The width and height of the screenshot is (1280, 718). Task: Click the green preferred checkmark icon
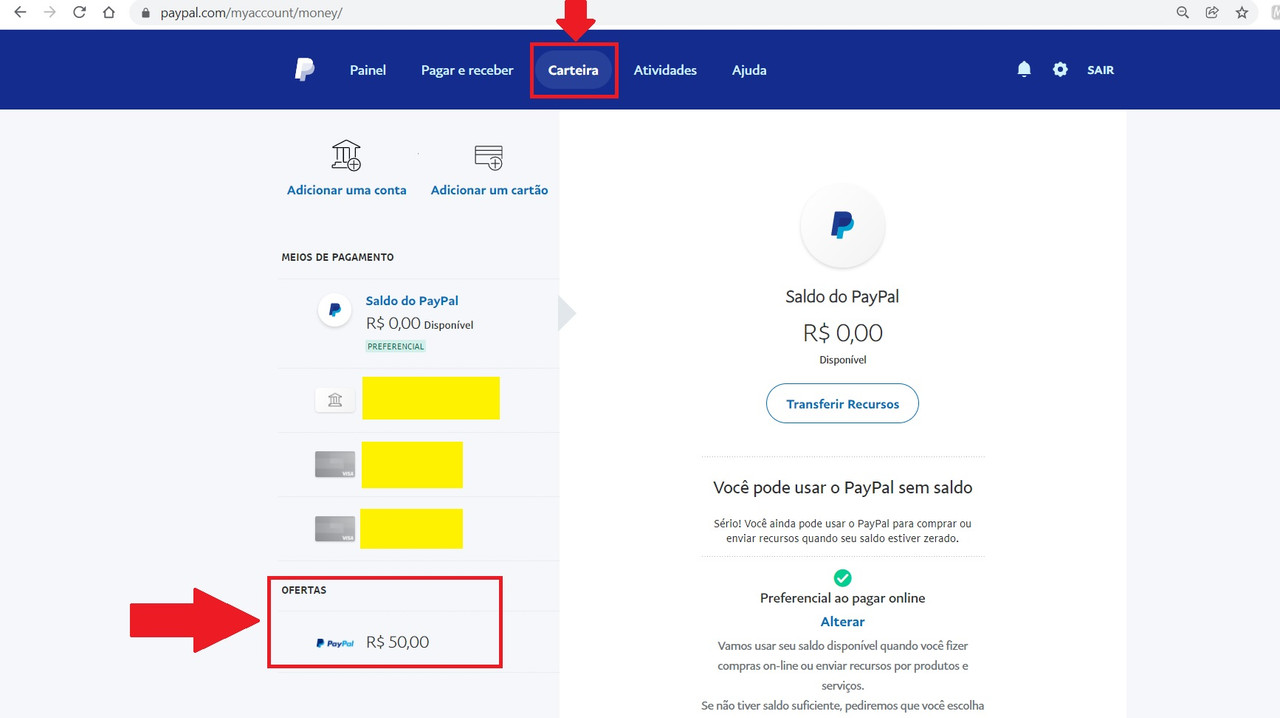842,578
